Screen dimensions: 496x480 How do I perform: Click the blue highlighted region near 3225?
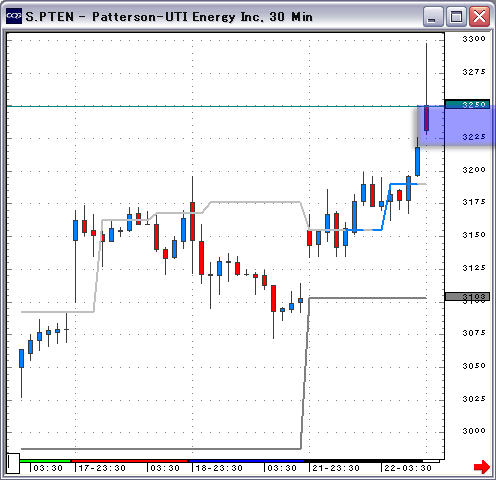click(456, 125)
